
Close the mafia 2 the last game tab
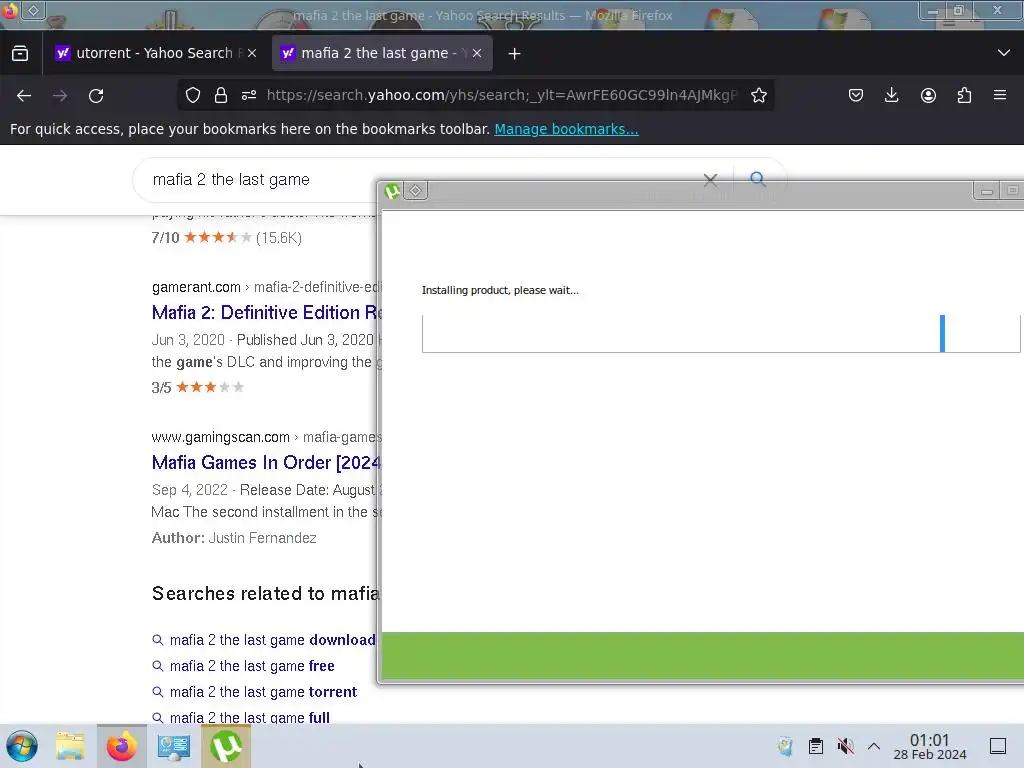477,54
